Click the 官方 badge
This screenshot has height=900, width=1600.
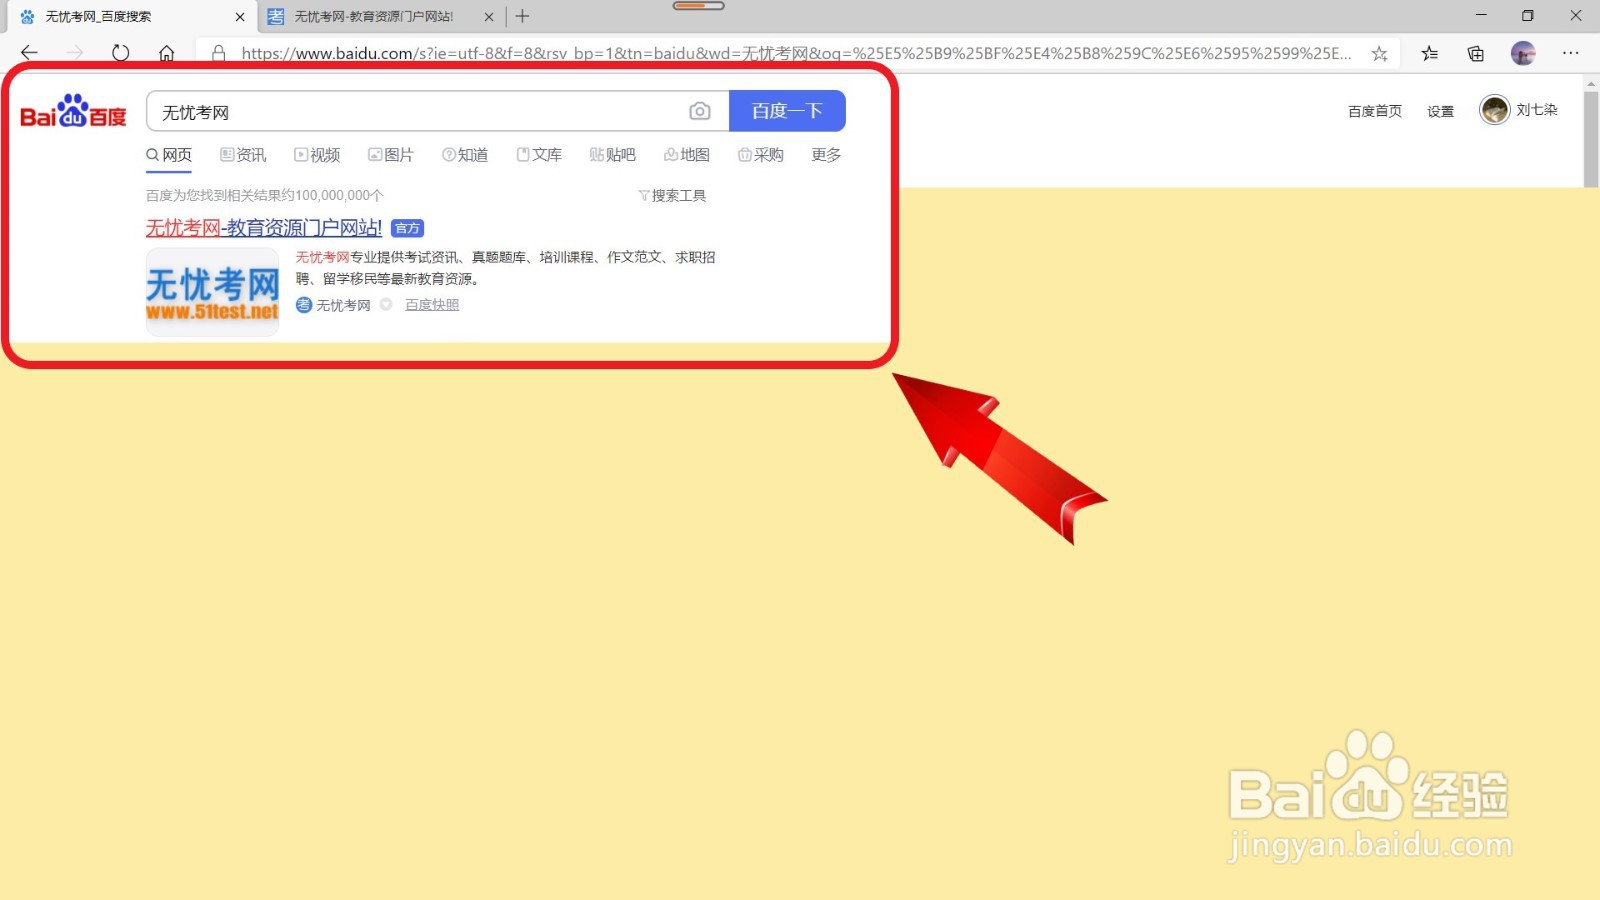tap(407, 229)
